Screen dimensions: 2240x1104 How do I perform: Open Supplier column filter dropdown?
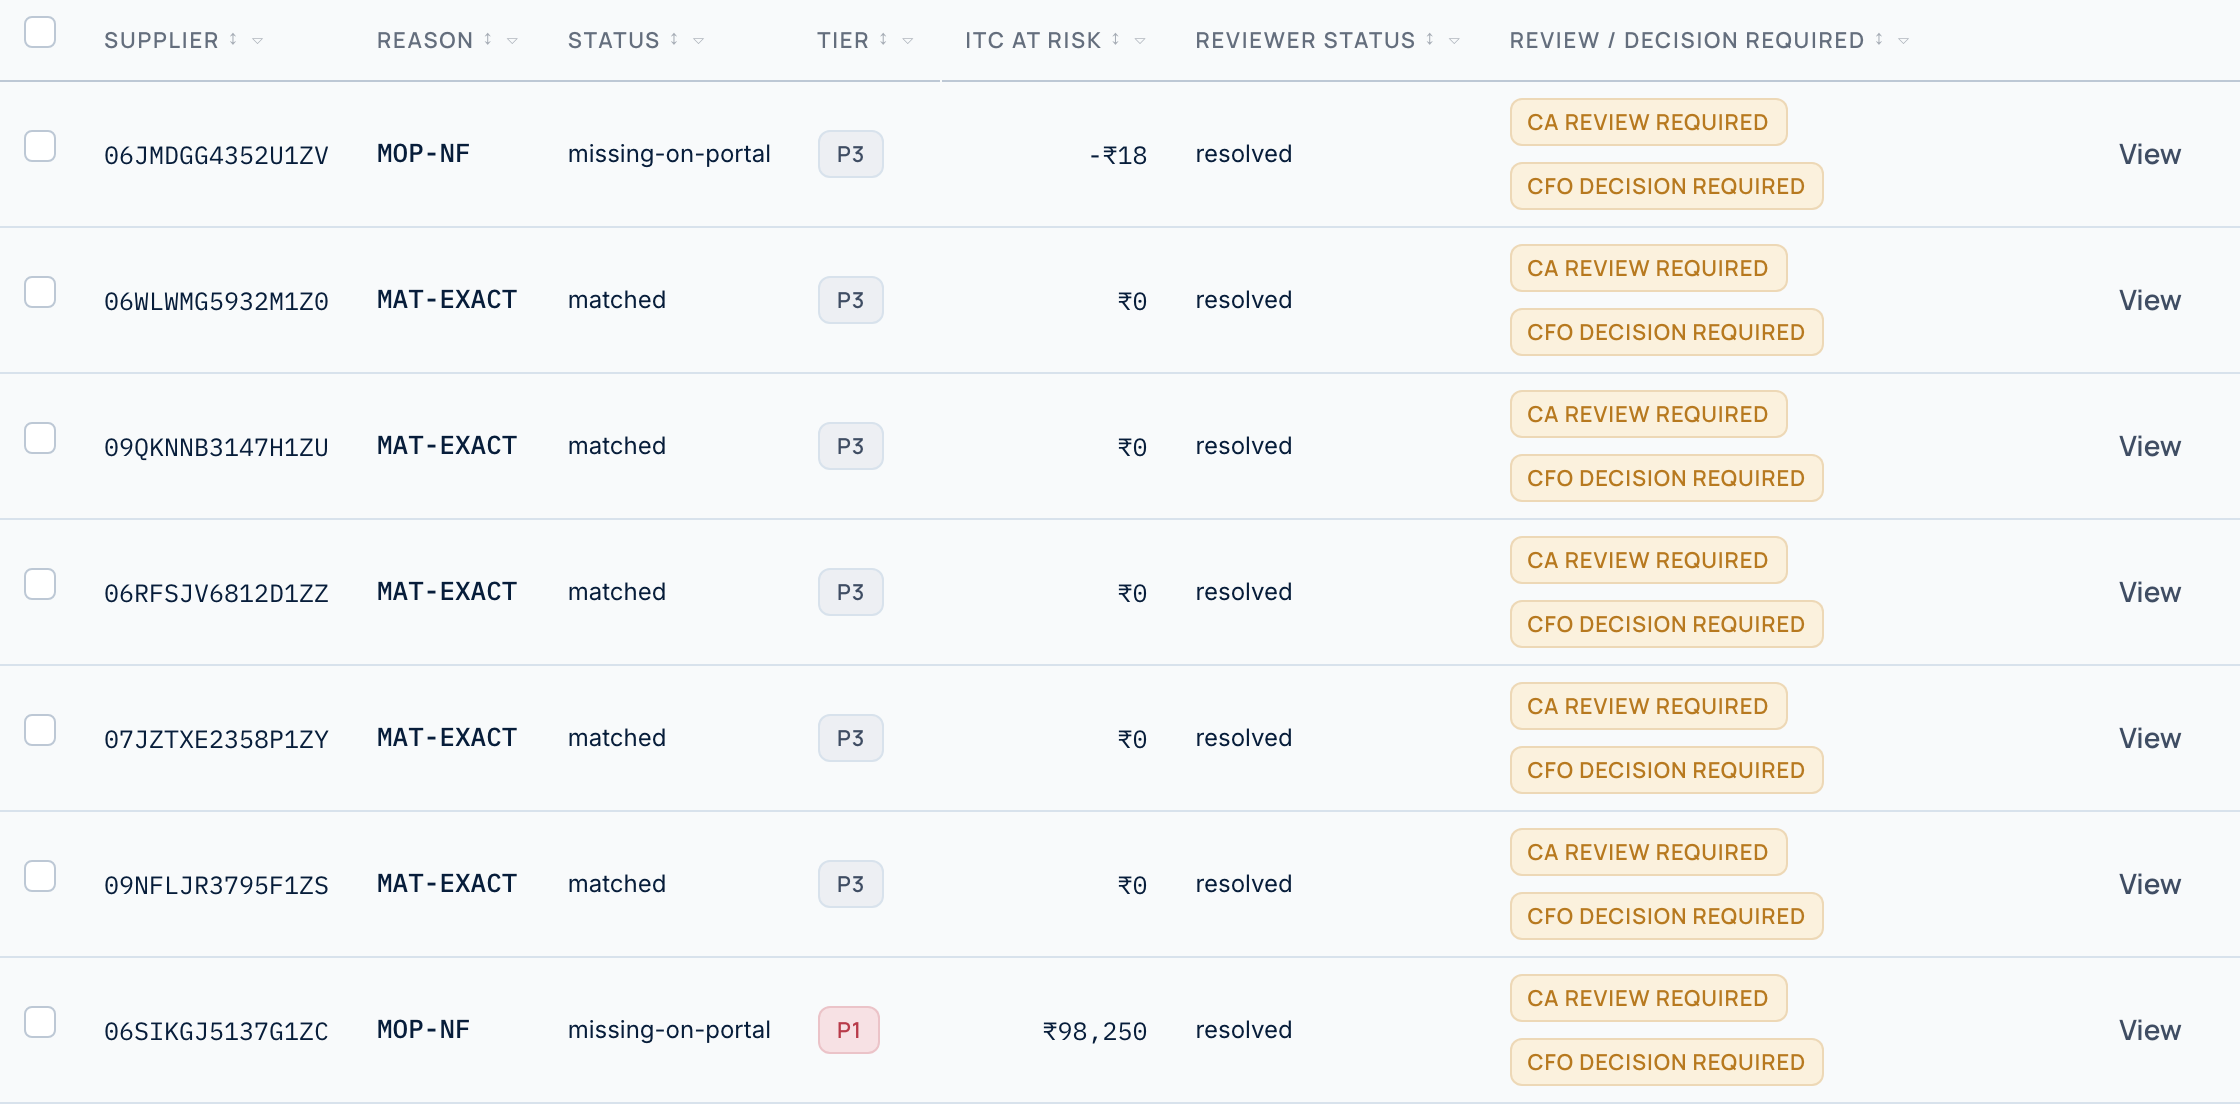[258, 41]
